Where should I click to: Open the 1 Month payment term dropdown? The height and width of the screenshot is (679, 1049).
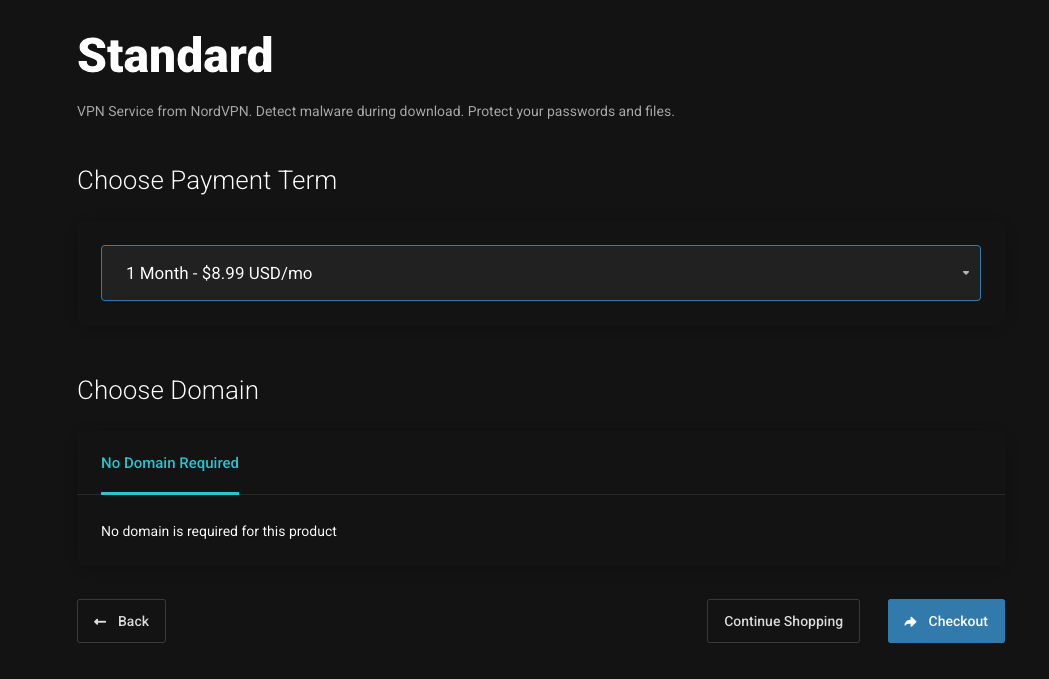[x=540, y=273]
